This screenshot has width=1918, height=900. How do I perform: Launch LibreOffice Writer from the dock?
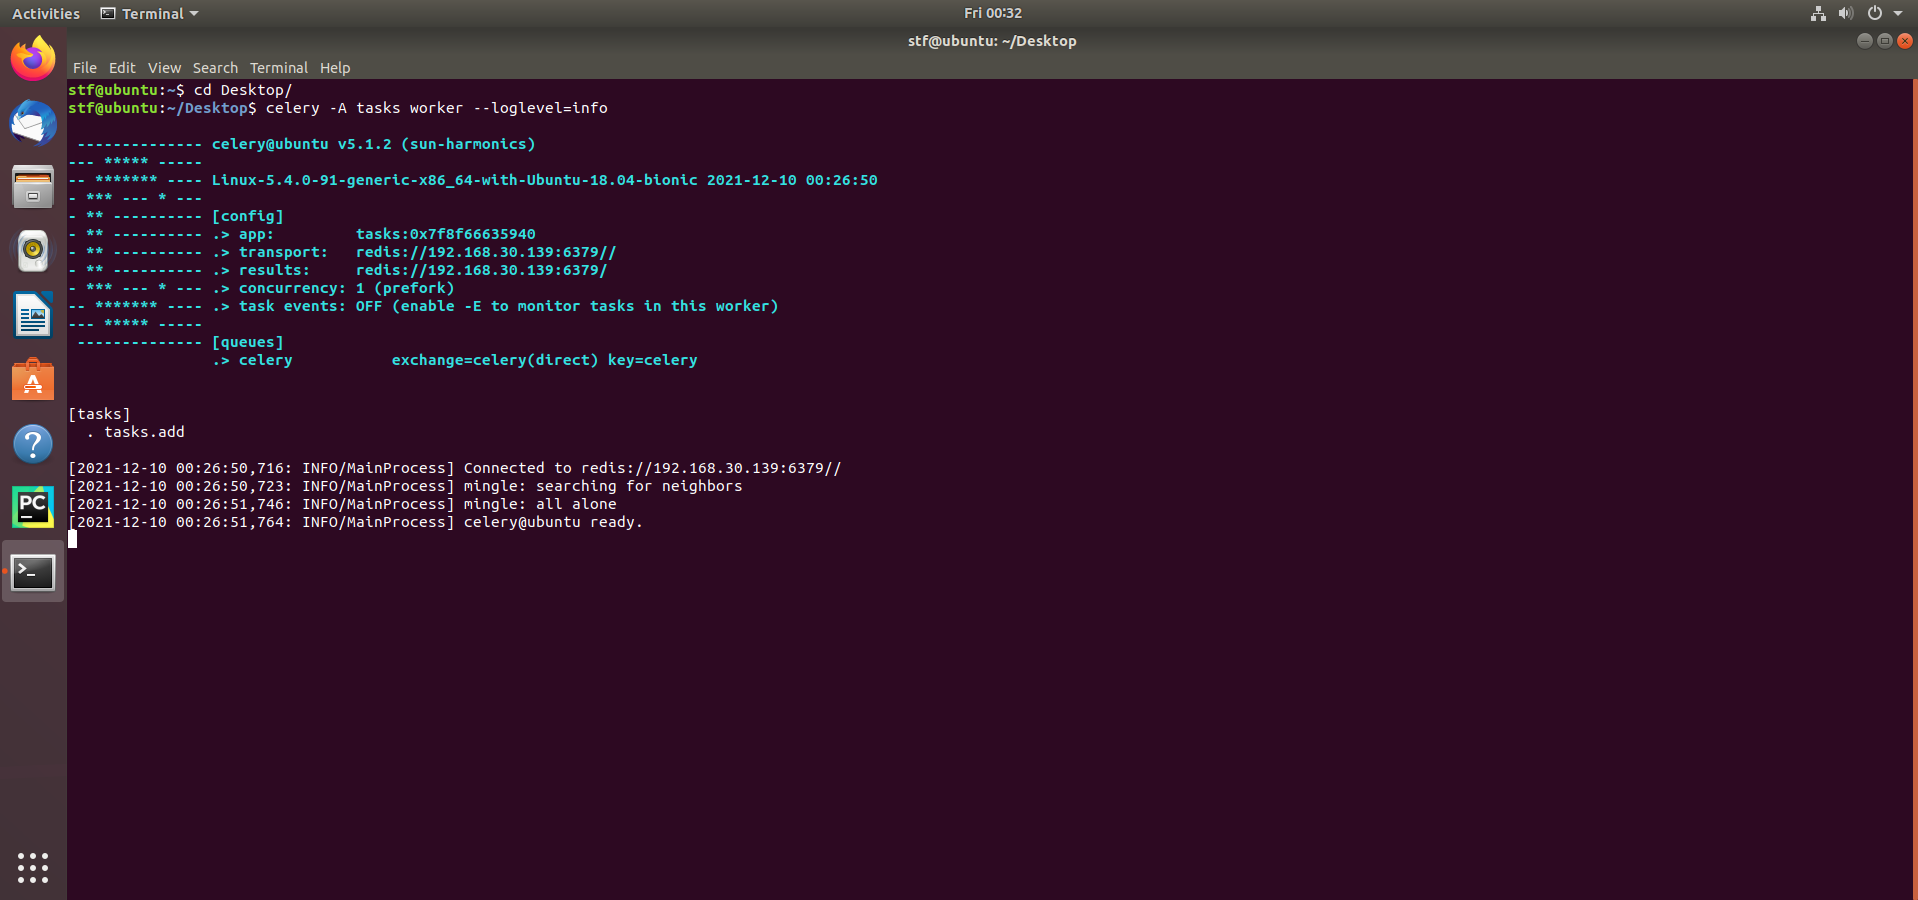33,315
